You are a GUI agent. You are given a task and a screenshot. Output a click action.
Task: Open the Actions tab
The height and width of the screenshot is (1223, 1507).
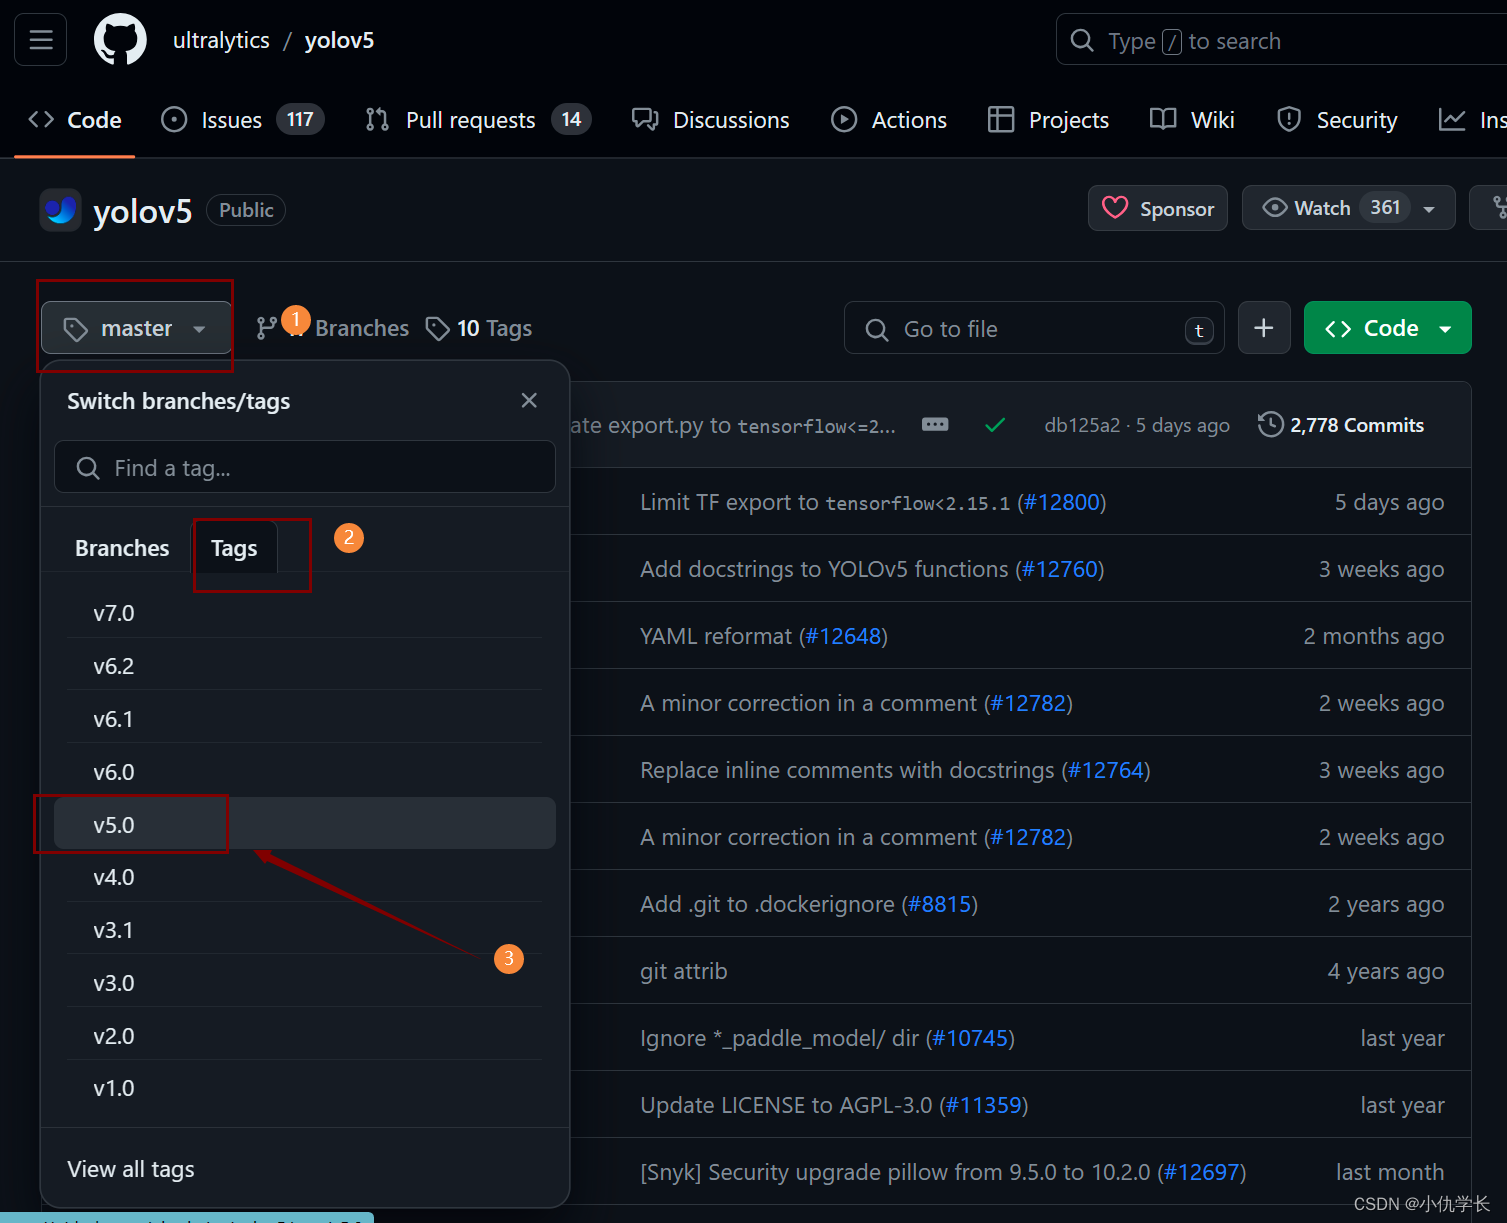point(889,120)
